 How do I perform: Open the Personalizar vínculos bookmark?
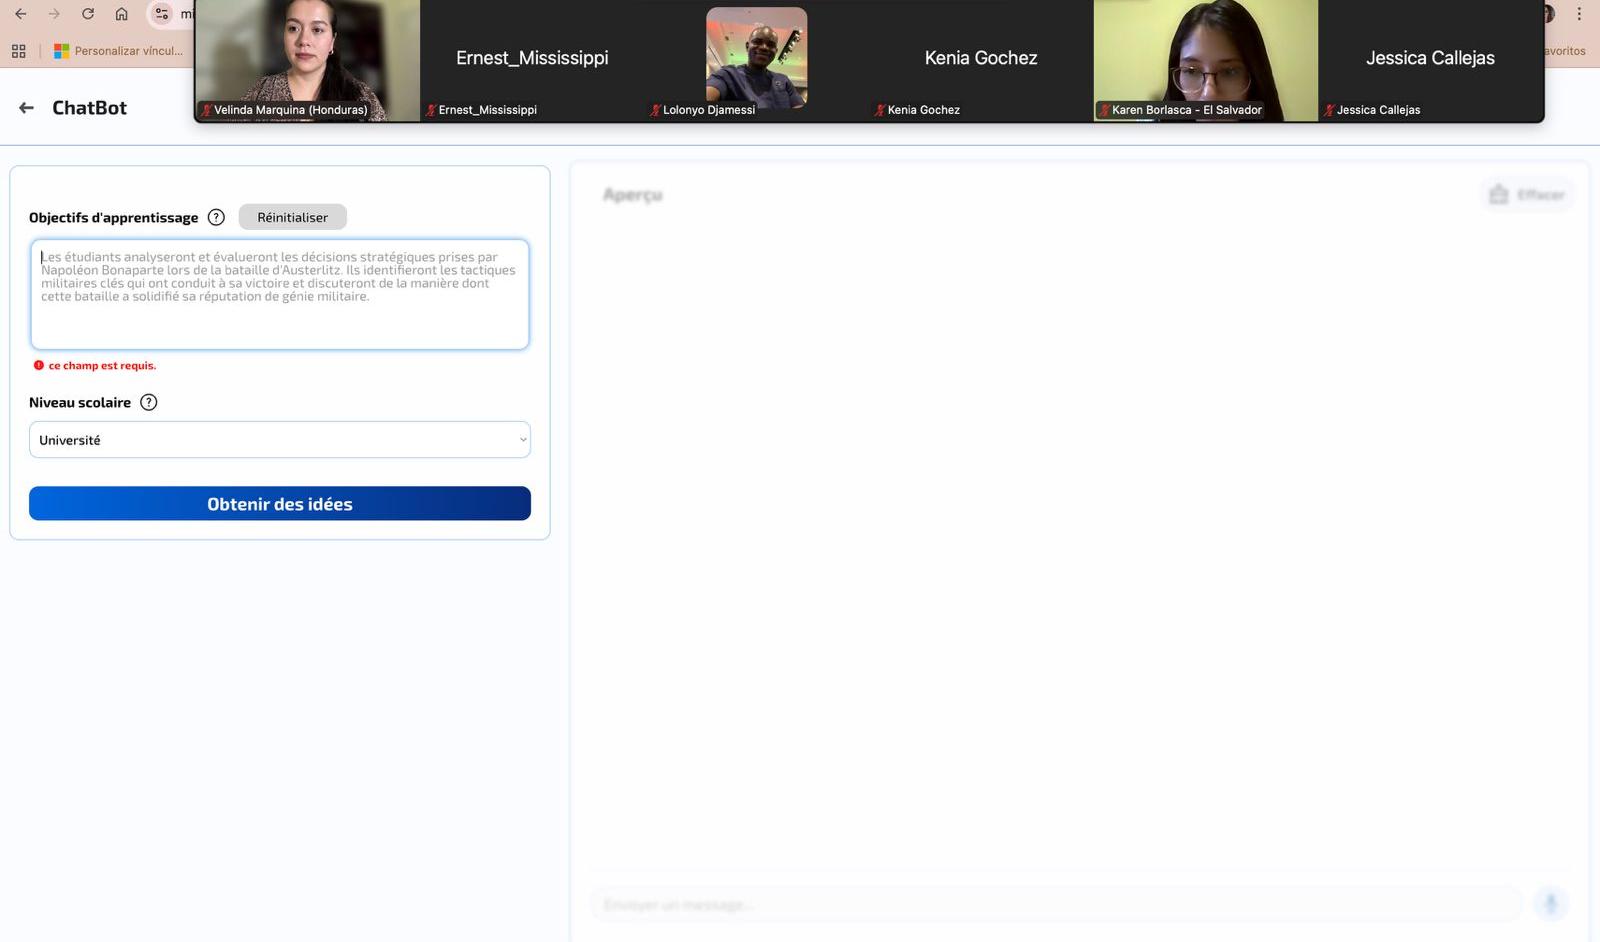[118, 51]
